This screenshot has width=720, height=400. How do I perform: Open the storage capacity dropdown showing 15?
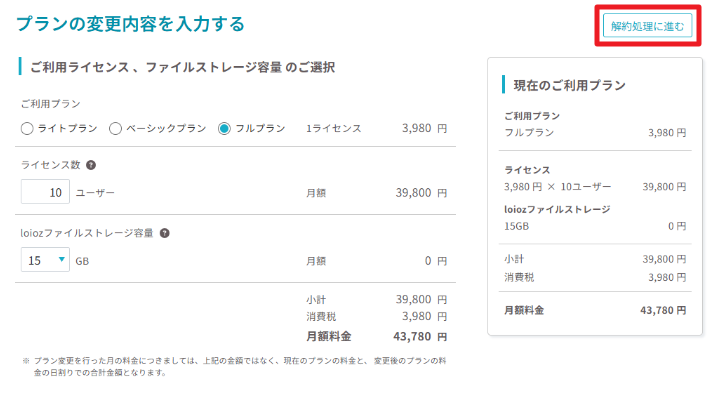45,260
